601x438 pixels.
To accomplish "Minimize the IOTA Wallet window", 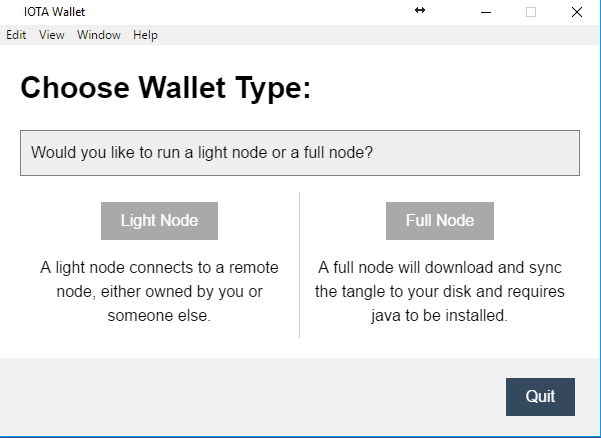I will [486, 12].
